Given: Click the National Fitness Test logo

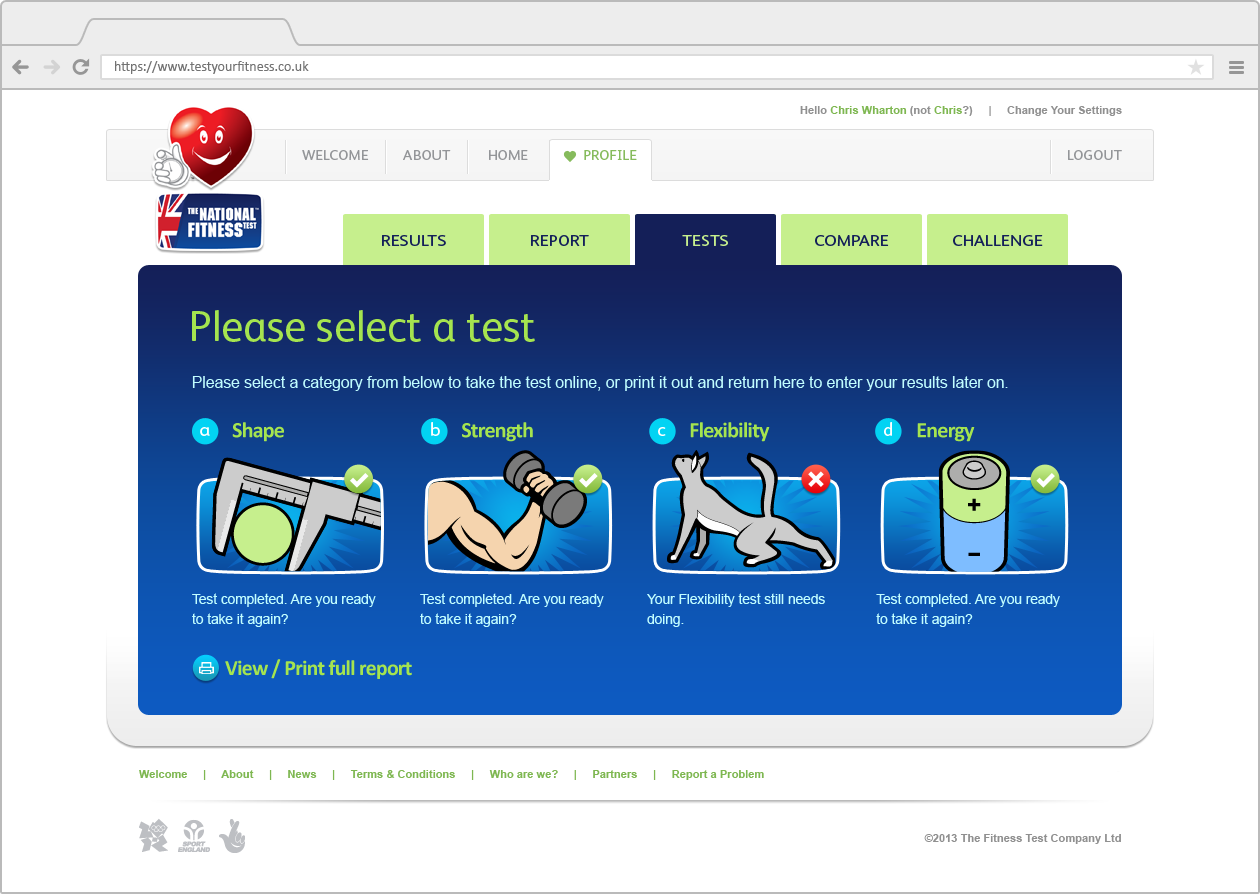Looking at the screenshot, I should [210, 222].
